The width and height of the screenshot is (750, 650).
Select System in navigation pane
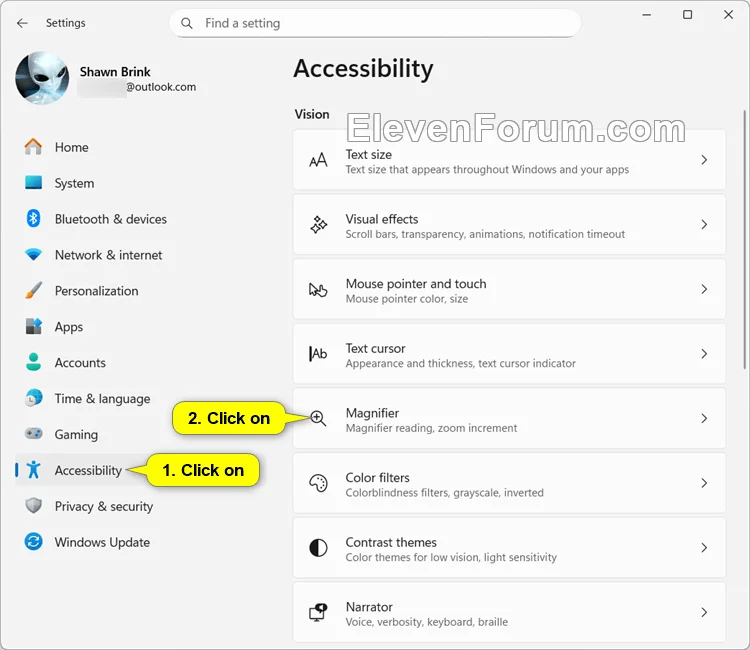pos(74,183)
